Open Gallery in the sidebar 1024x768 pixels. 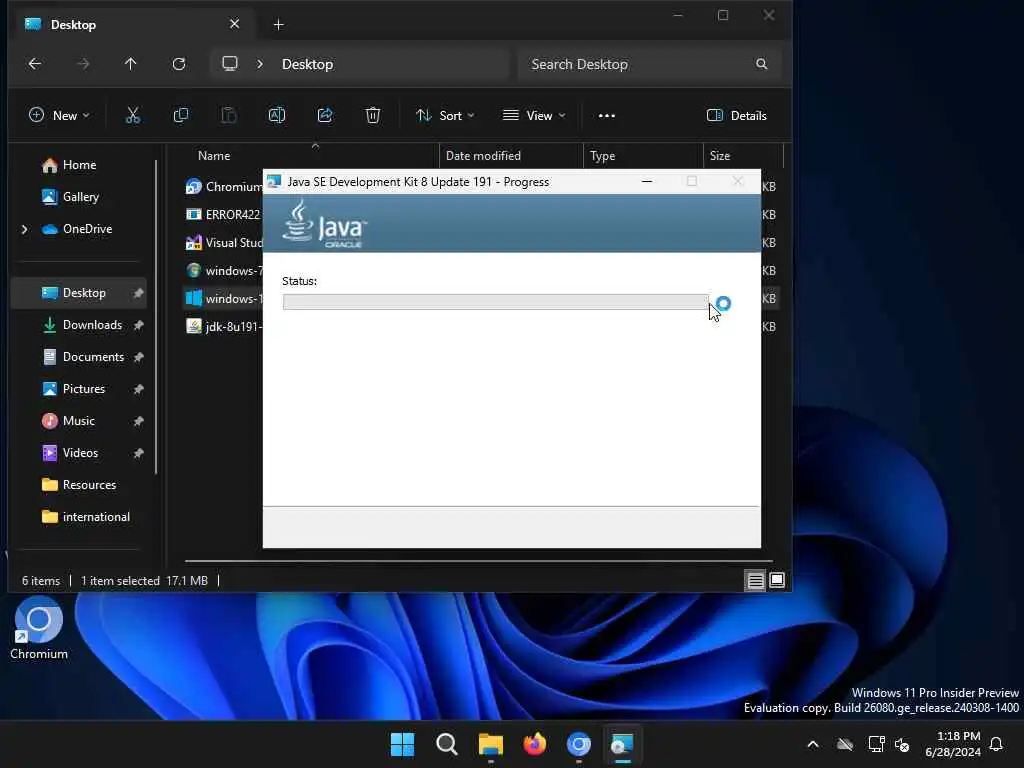click(79, 197)
